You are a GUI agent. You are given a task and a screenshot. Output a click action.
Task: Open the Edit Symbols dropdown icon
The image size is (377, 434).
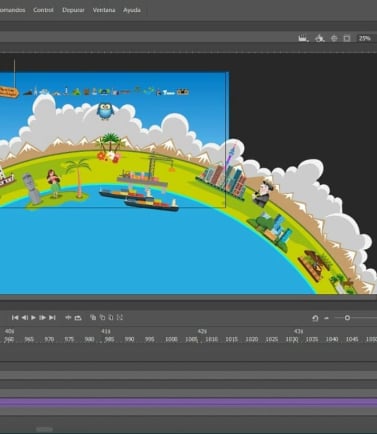click(320, 38)
